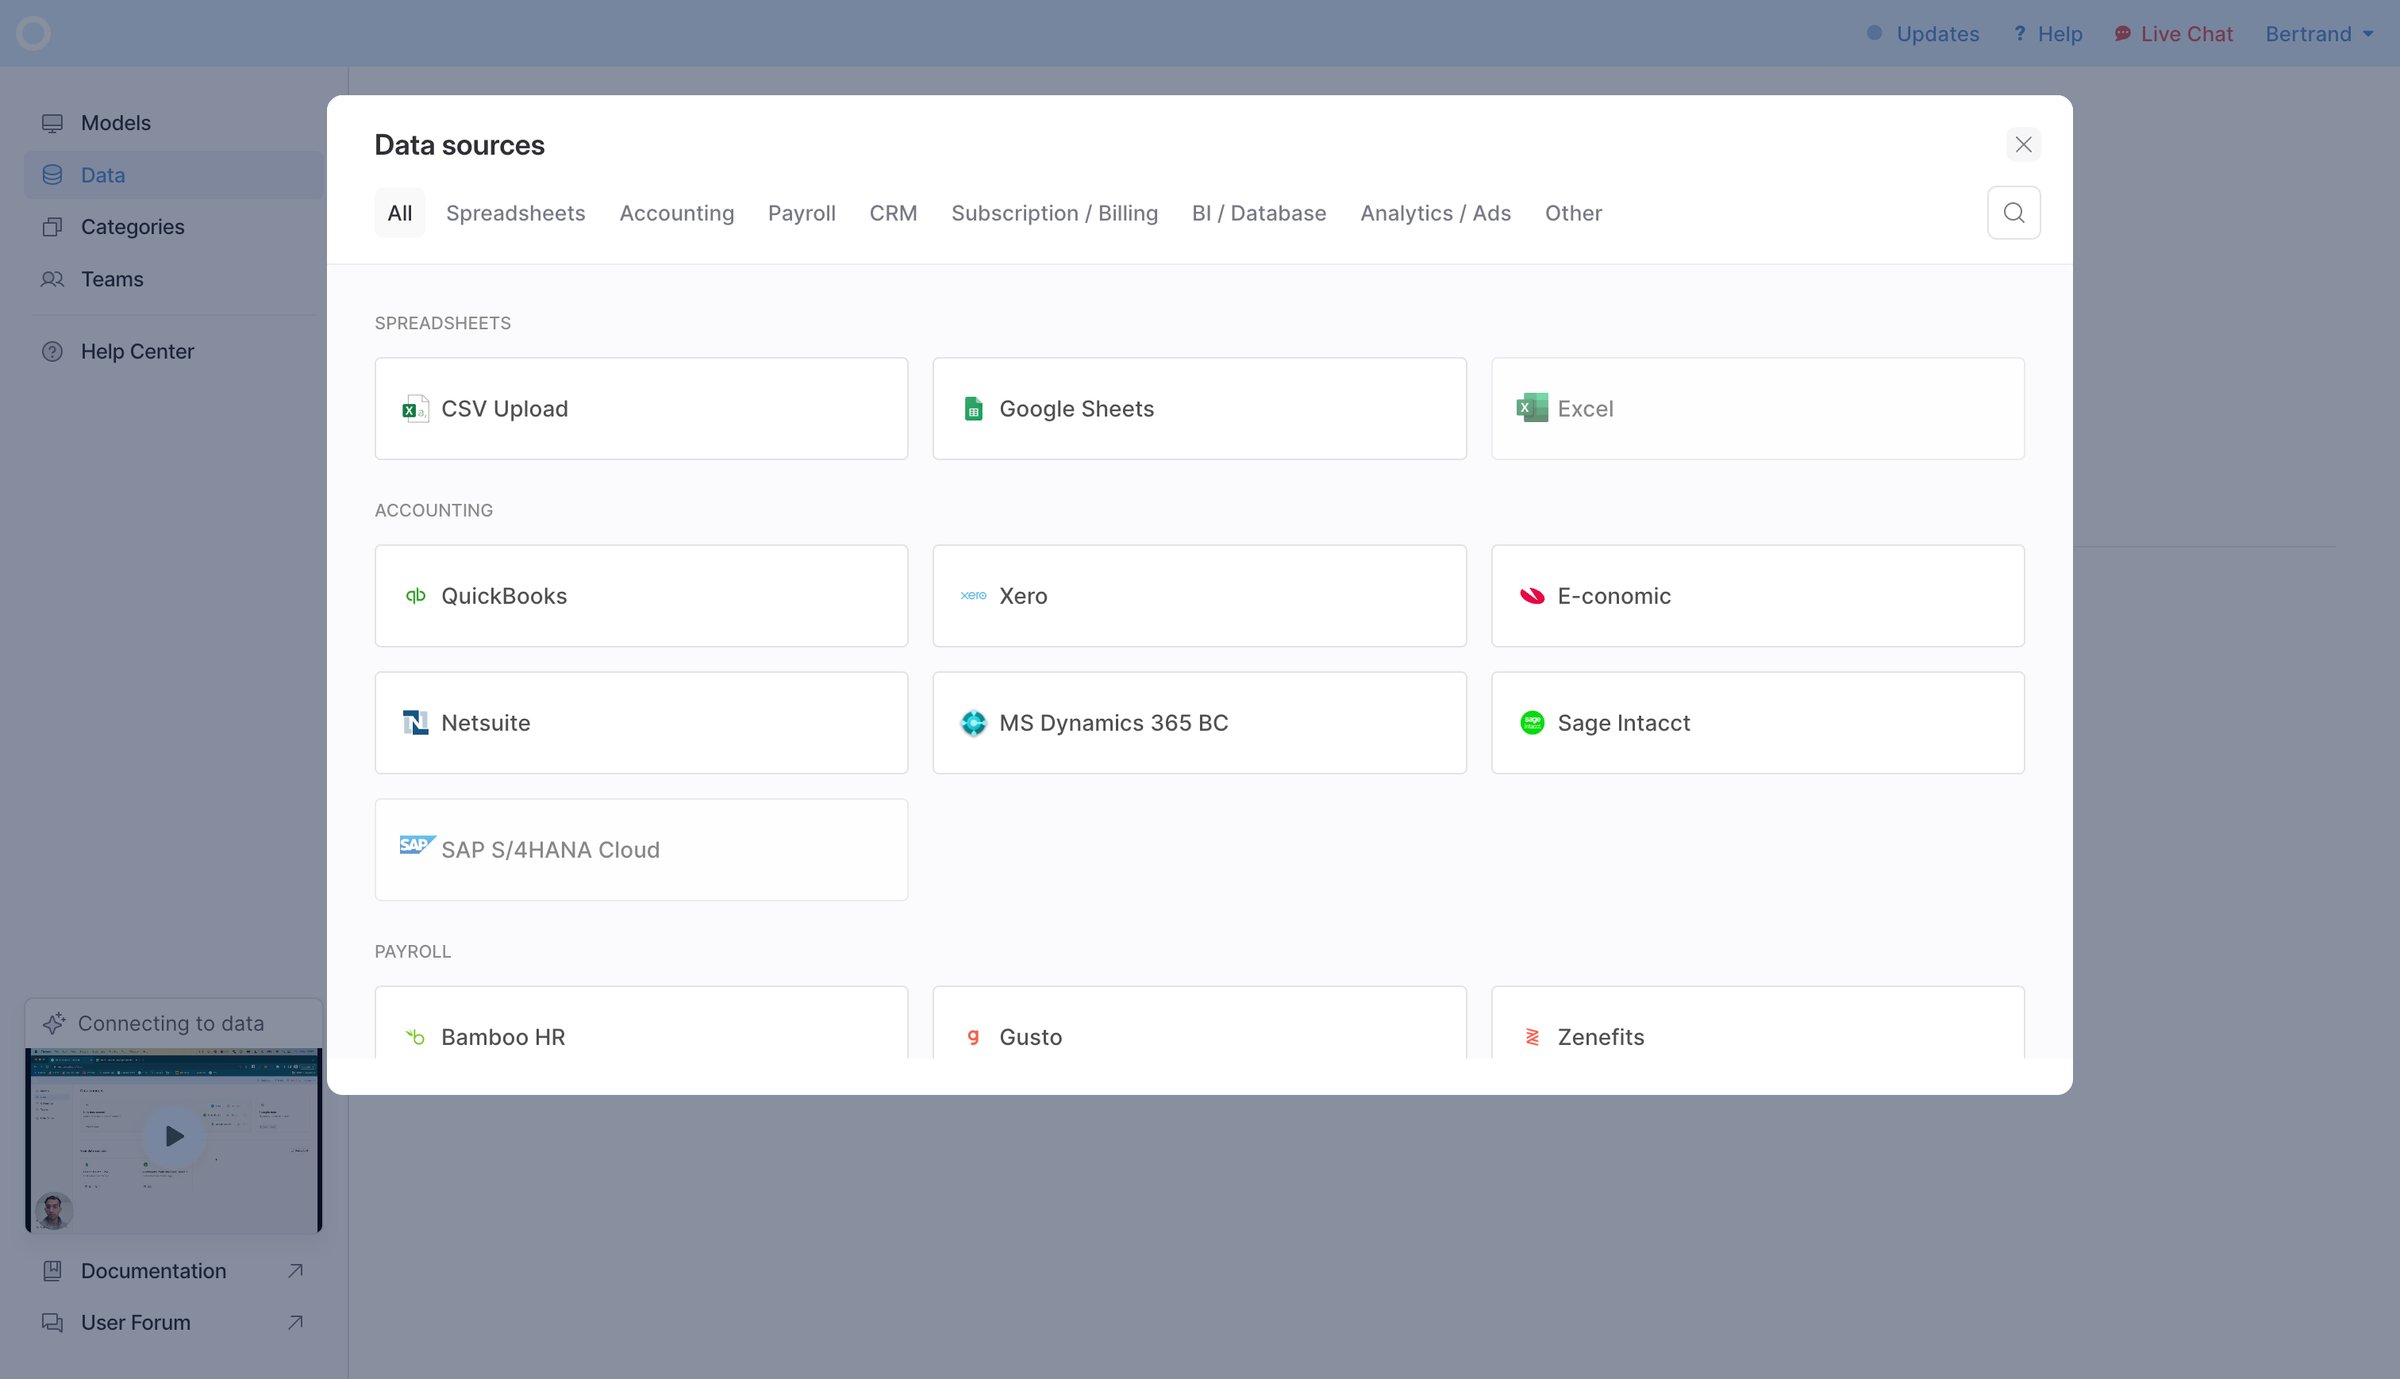Switch to the Analytics / Ads tab
2400x1379 pixels.
click(x=1435, y=212)
